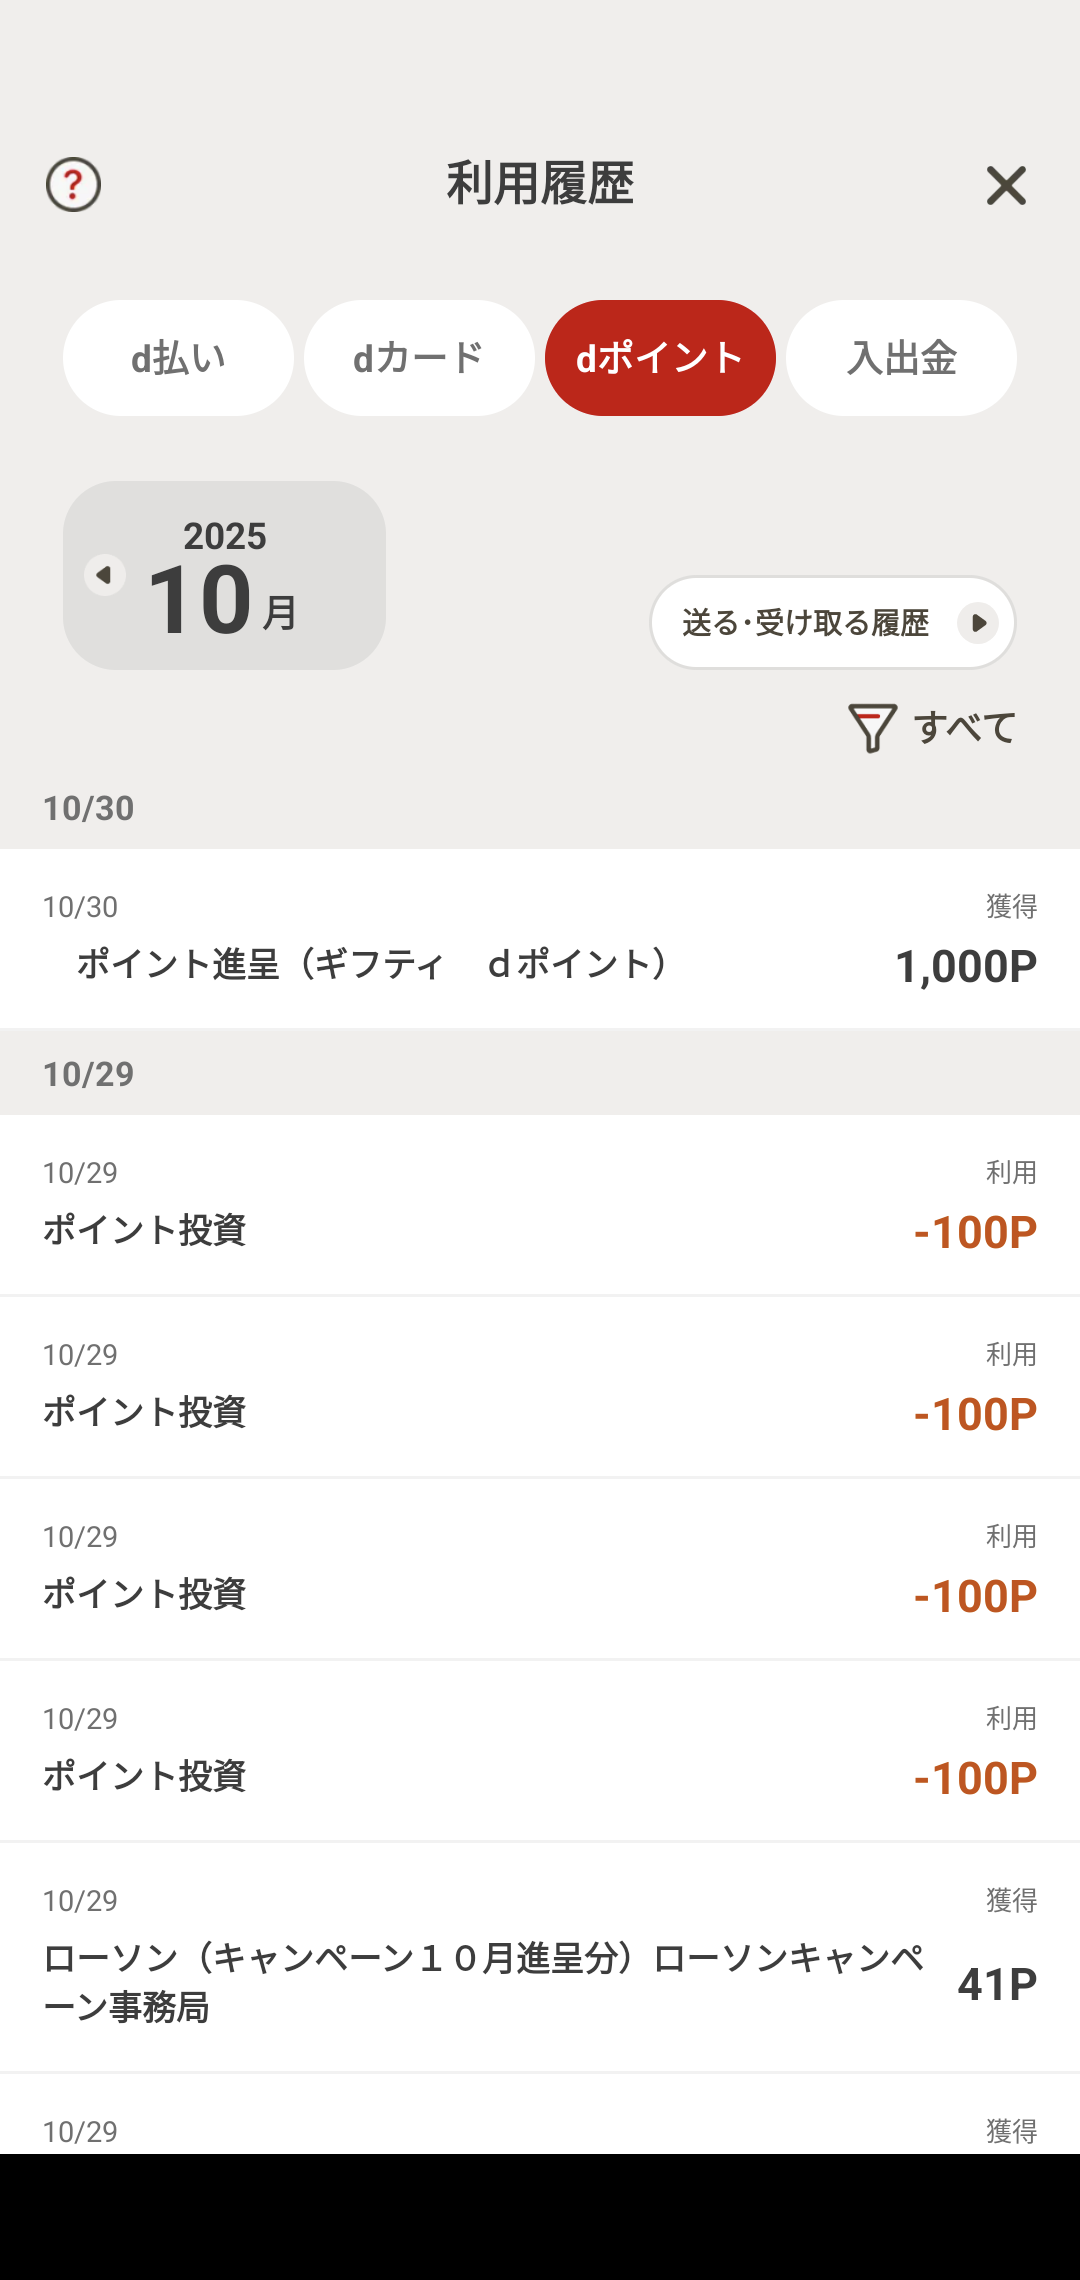The image size is (1080, 2280).
Task: Switch to the d払い tab
Action: tap(178, 358)
